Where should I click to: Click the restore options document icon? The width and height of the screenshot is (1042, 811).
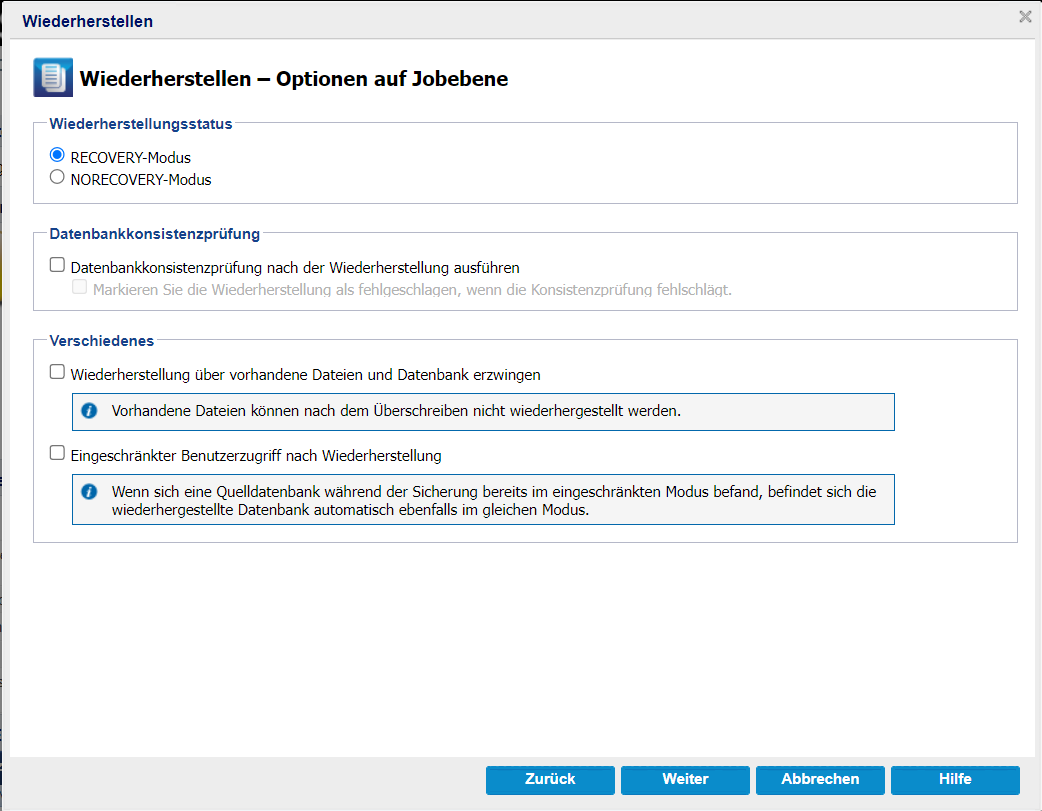53,77
